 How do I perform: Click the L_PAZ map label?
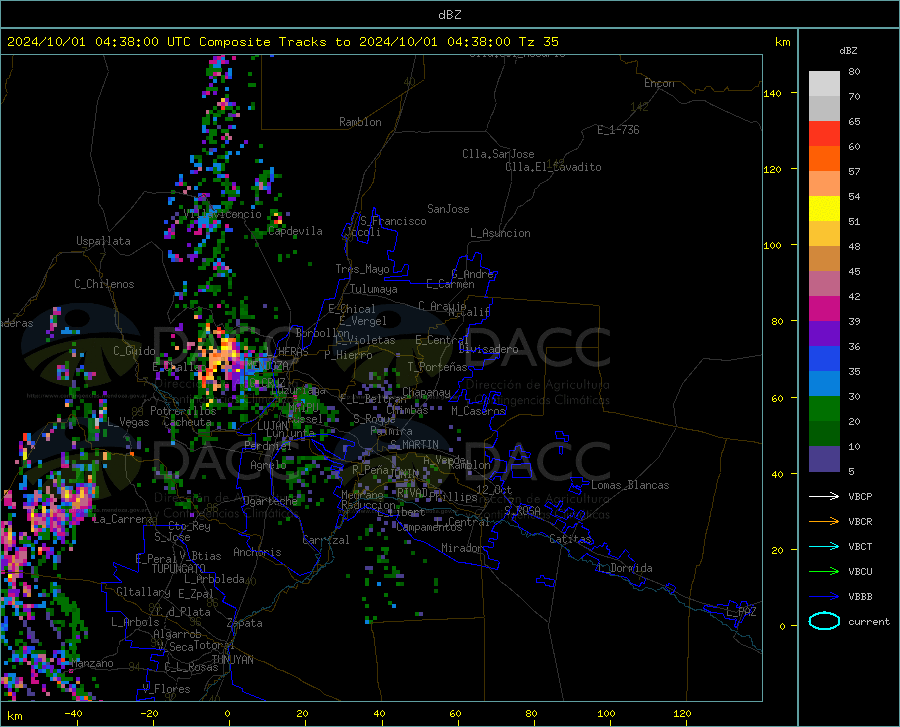(741, 612)
